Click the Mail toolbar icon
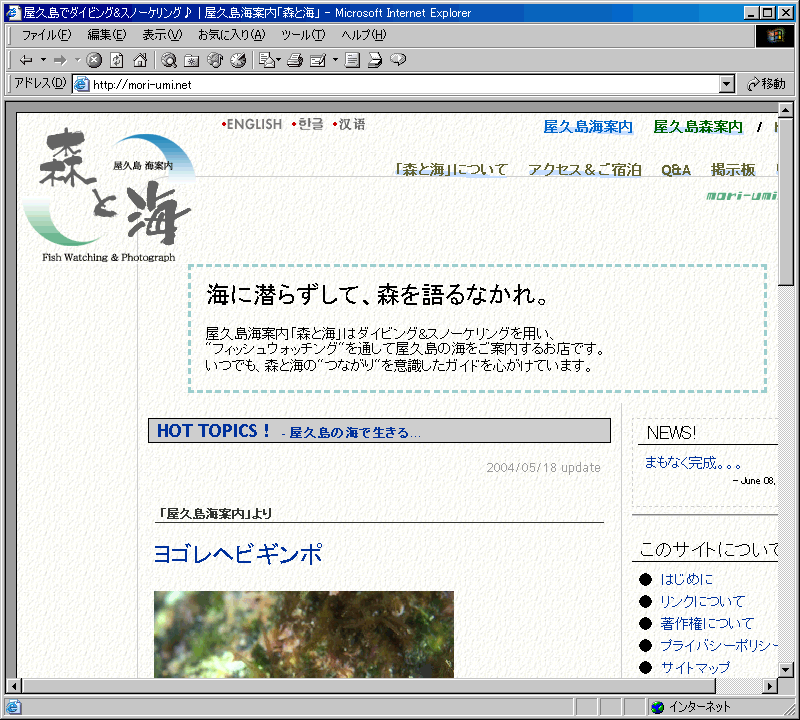 266,60
